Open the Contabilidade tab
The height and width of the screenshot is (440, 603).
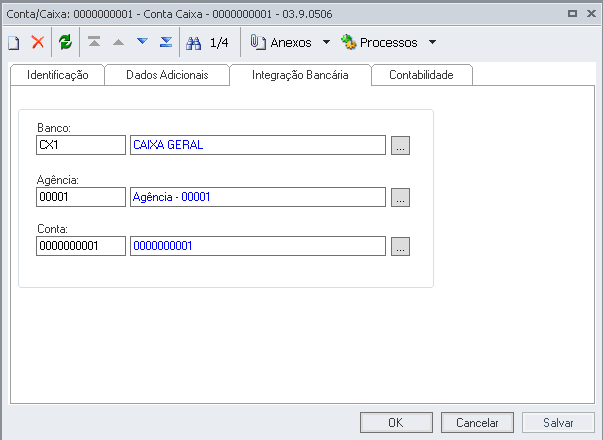pyautogui.click(x=421, y=75)
